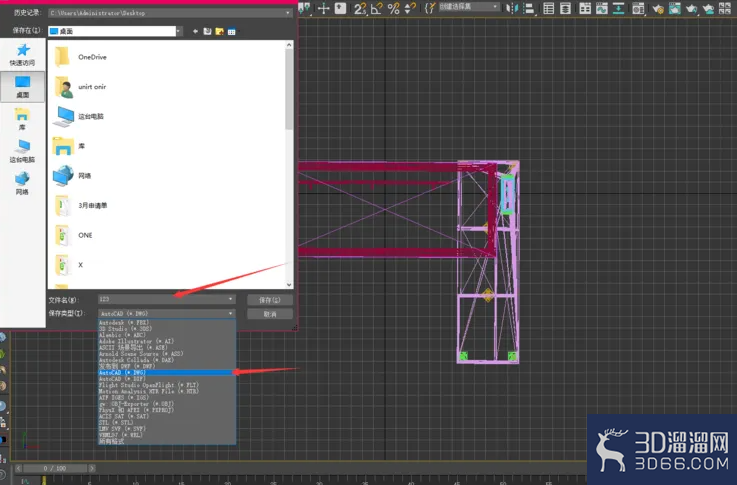This screenshot has width=737, height=485.
Task: Select 库 libraries in places sidebar
Action: pos(23,119)
